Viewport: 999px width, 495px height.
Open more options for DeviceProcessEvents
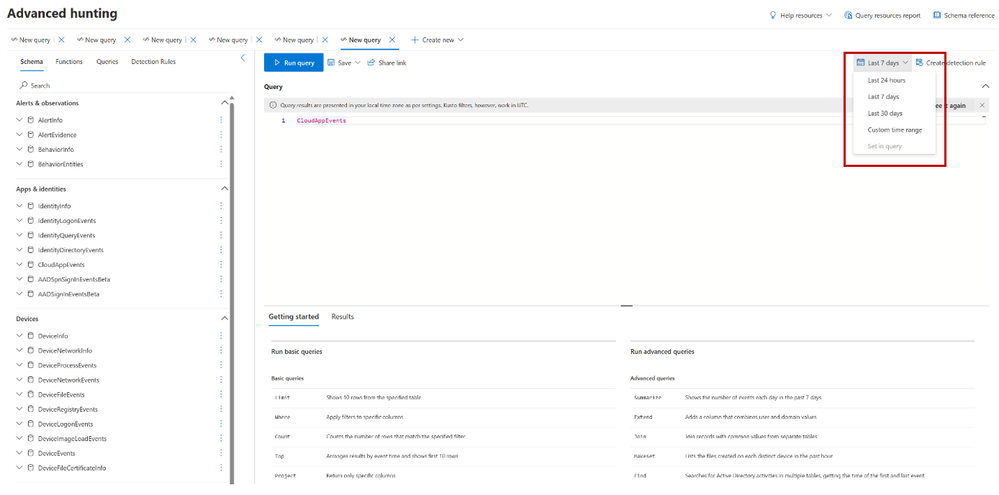coord(221,365)
